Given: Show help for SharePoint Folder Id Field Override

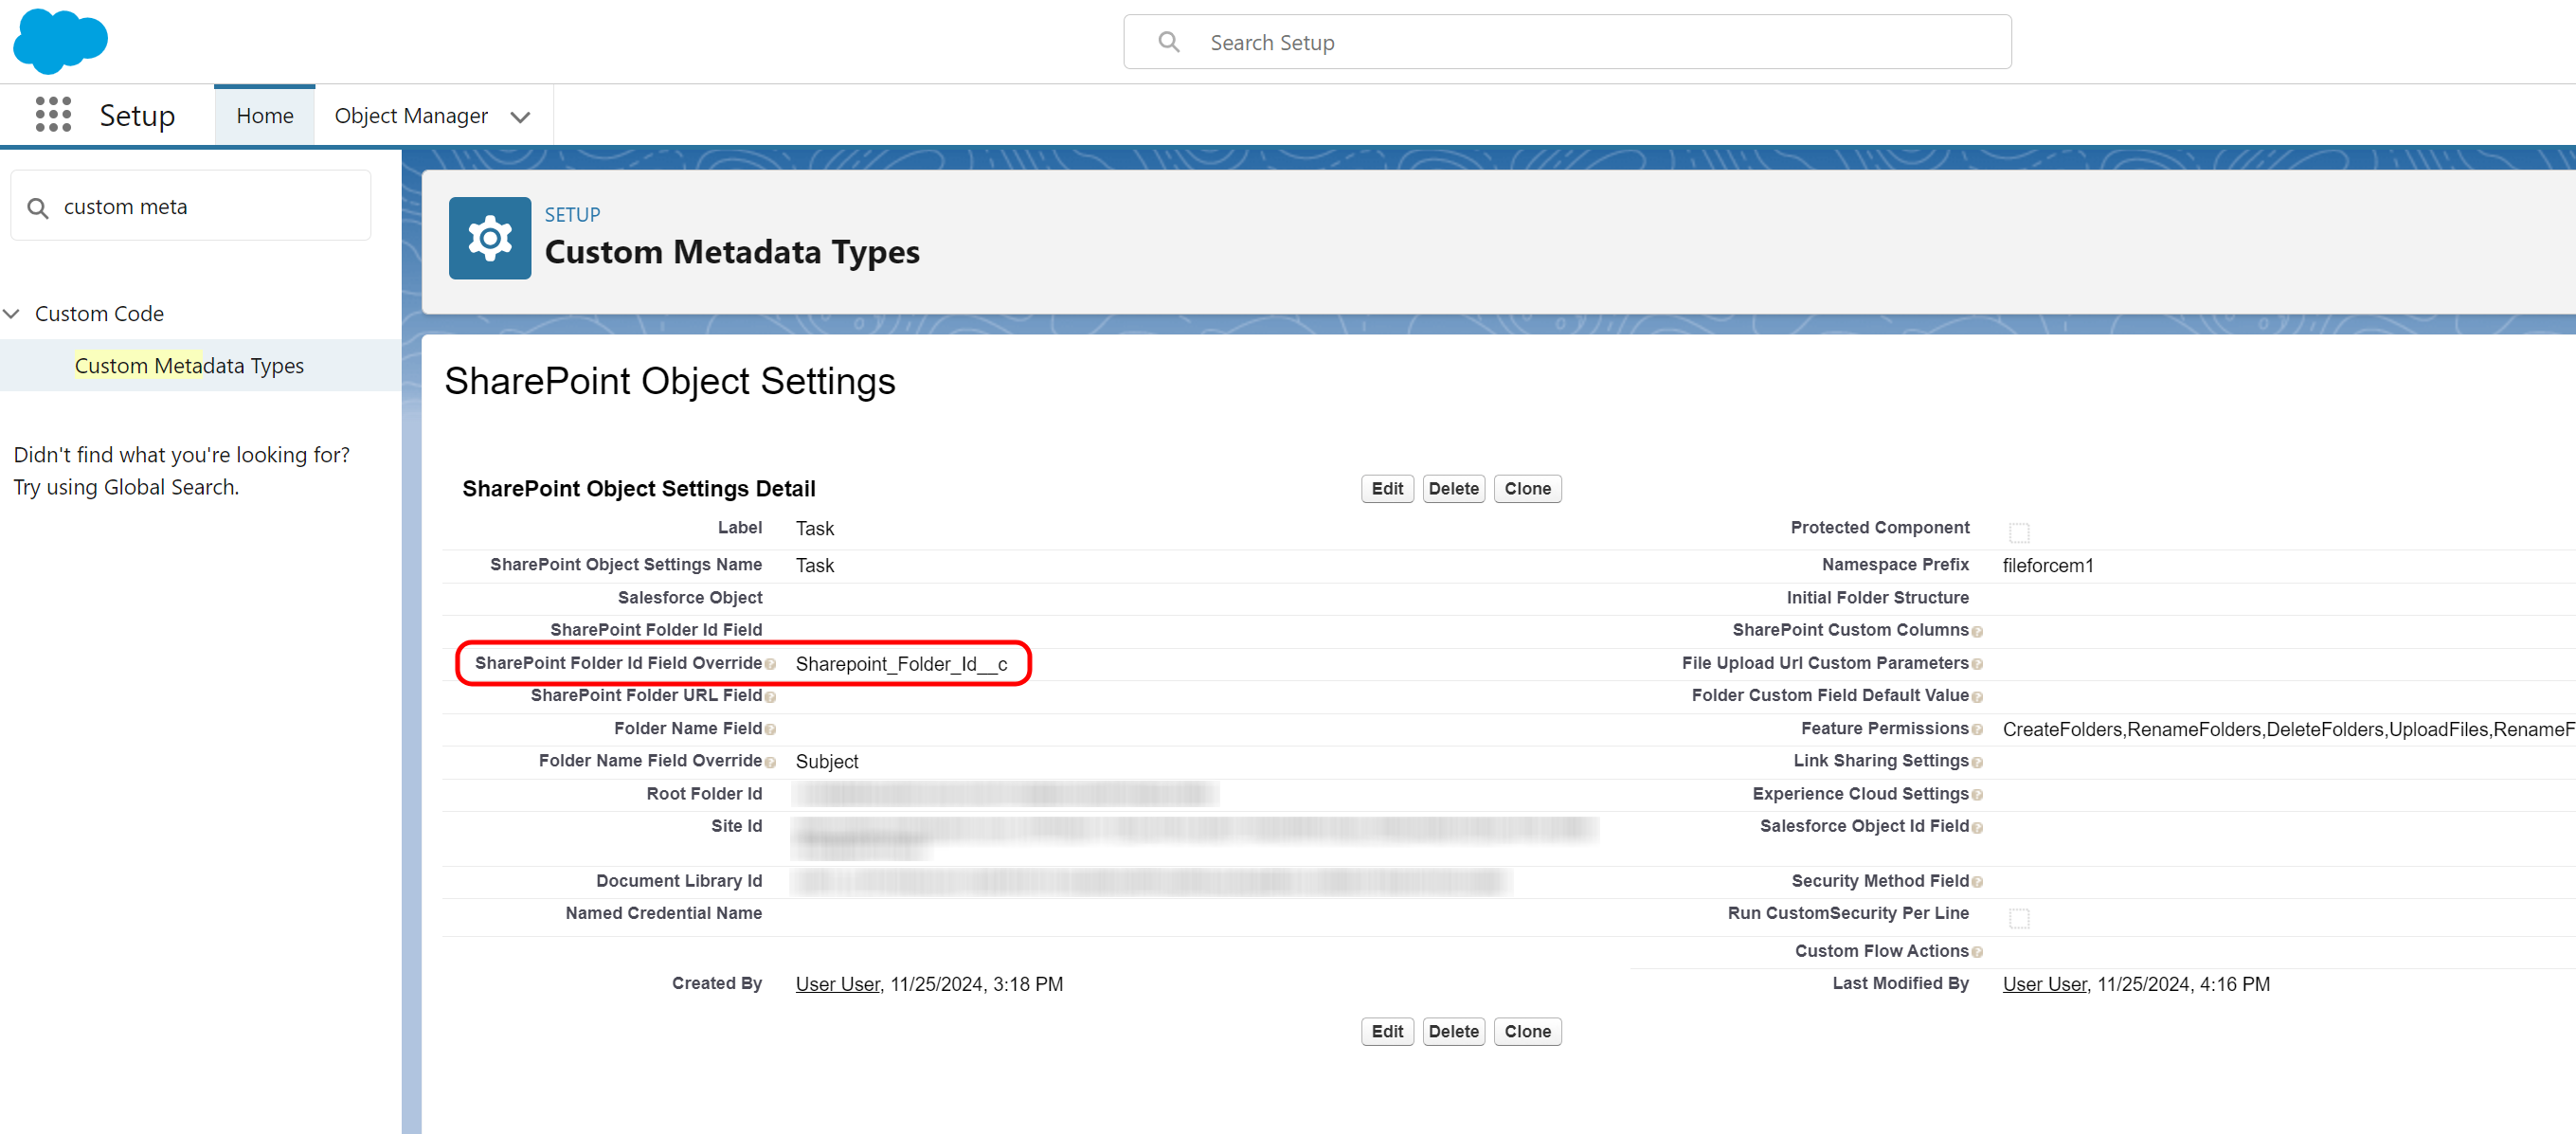Looking at the screenshot, I should pyautogui.click(x=770, y=664).
